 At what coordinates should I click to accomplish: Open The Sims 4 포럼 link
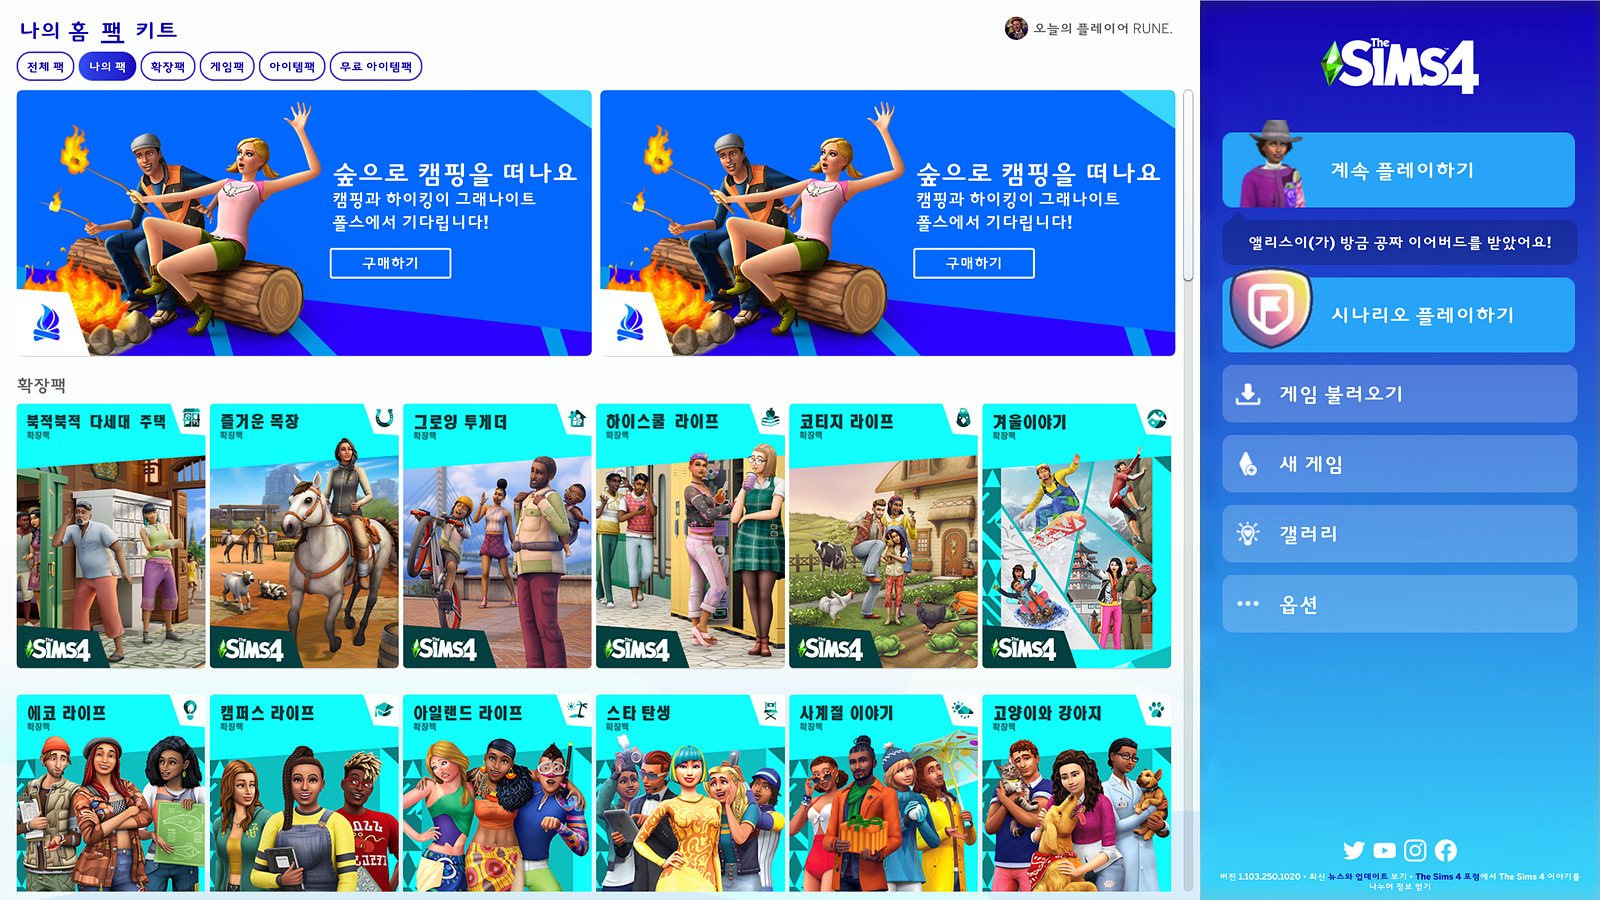click(x=1447, y=877)
